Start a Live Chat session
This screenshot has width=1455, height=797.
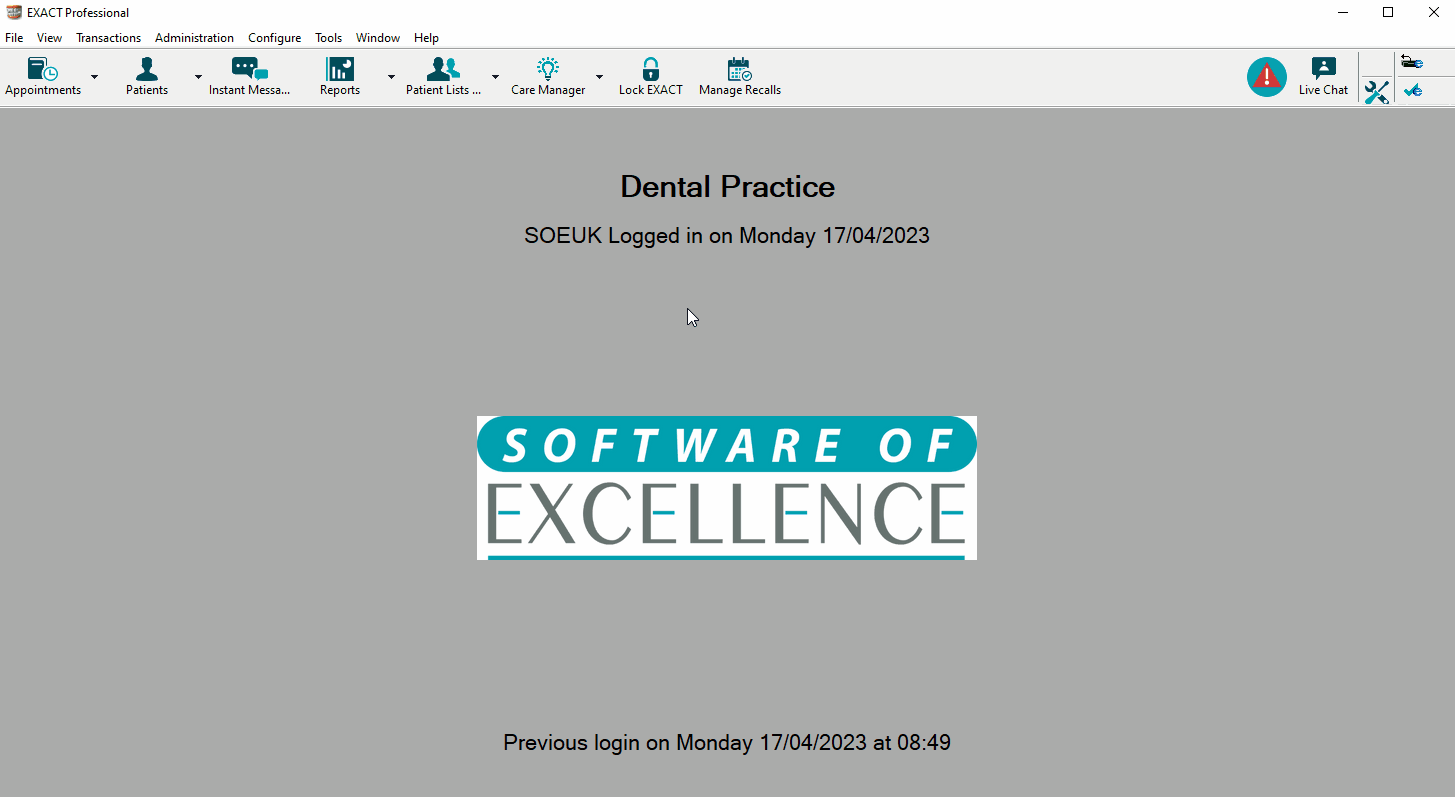coord(1323,75)
